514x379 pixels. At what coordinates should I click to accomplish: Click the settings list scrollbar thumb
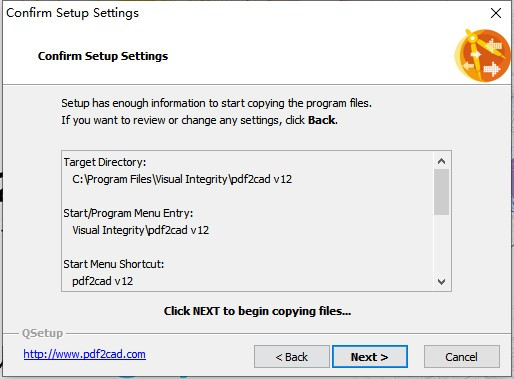441,192
